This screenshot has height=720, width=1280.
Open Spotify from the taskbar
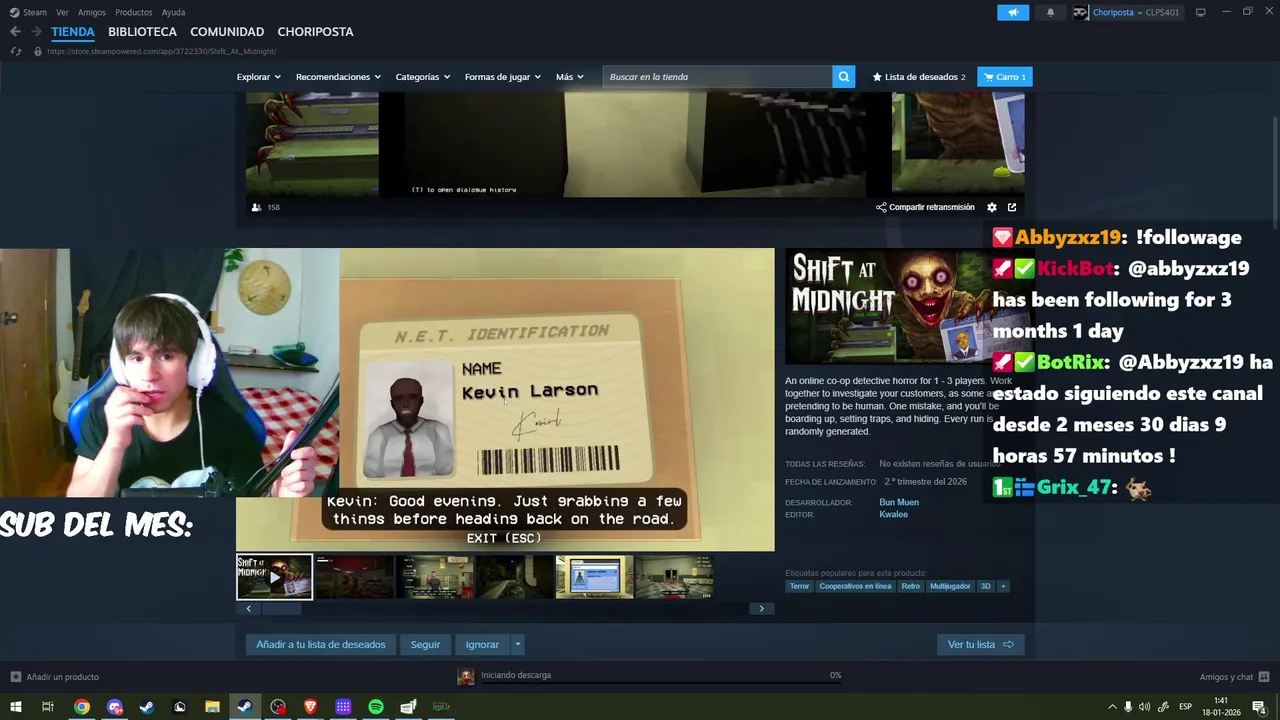(x=376, y=707)
